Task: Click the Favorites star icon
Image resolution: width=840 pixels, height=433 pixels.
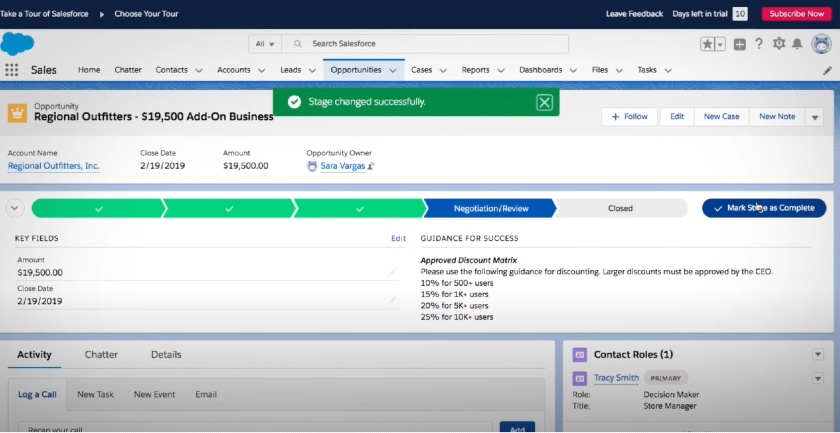Action: tap(708, 44)
